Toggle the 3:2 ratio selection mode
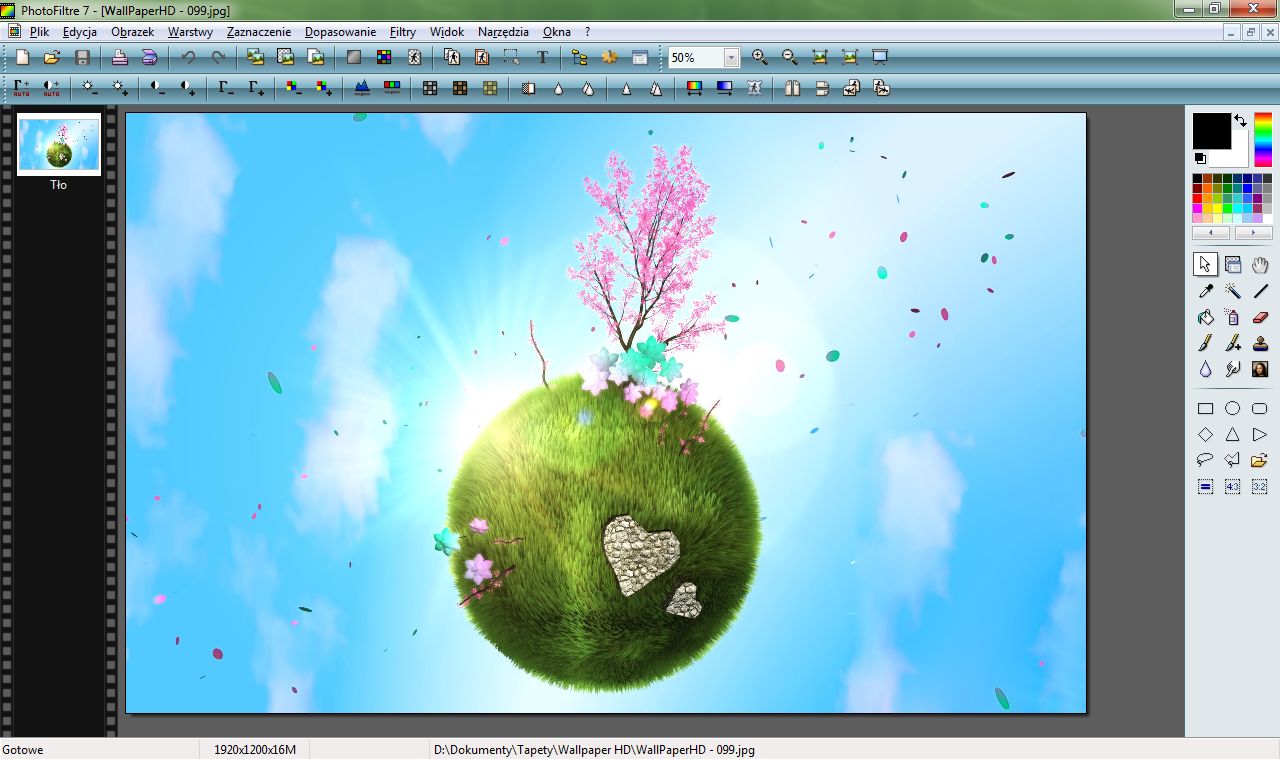 [1259, 484]
